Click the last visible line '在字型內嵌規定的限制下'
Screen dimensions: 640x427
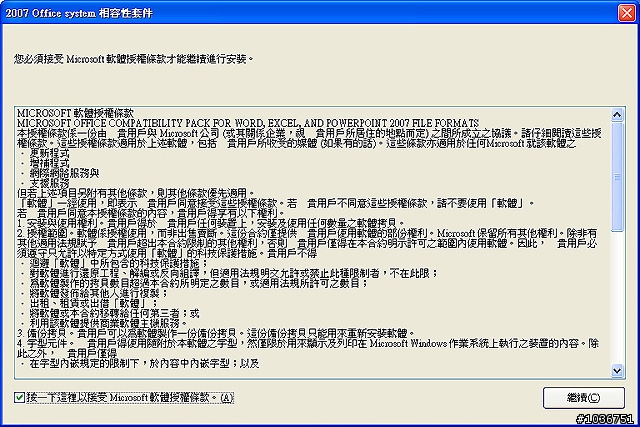(144, 363)
